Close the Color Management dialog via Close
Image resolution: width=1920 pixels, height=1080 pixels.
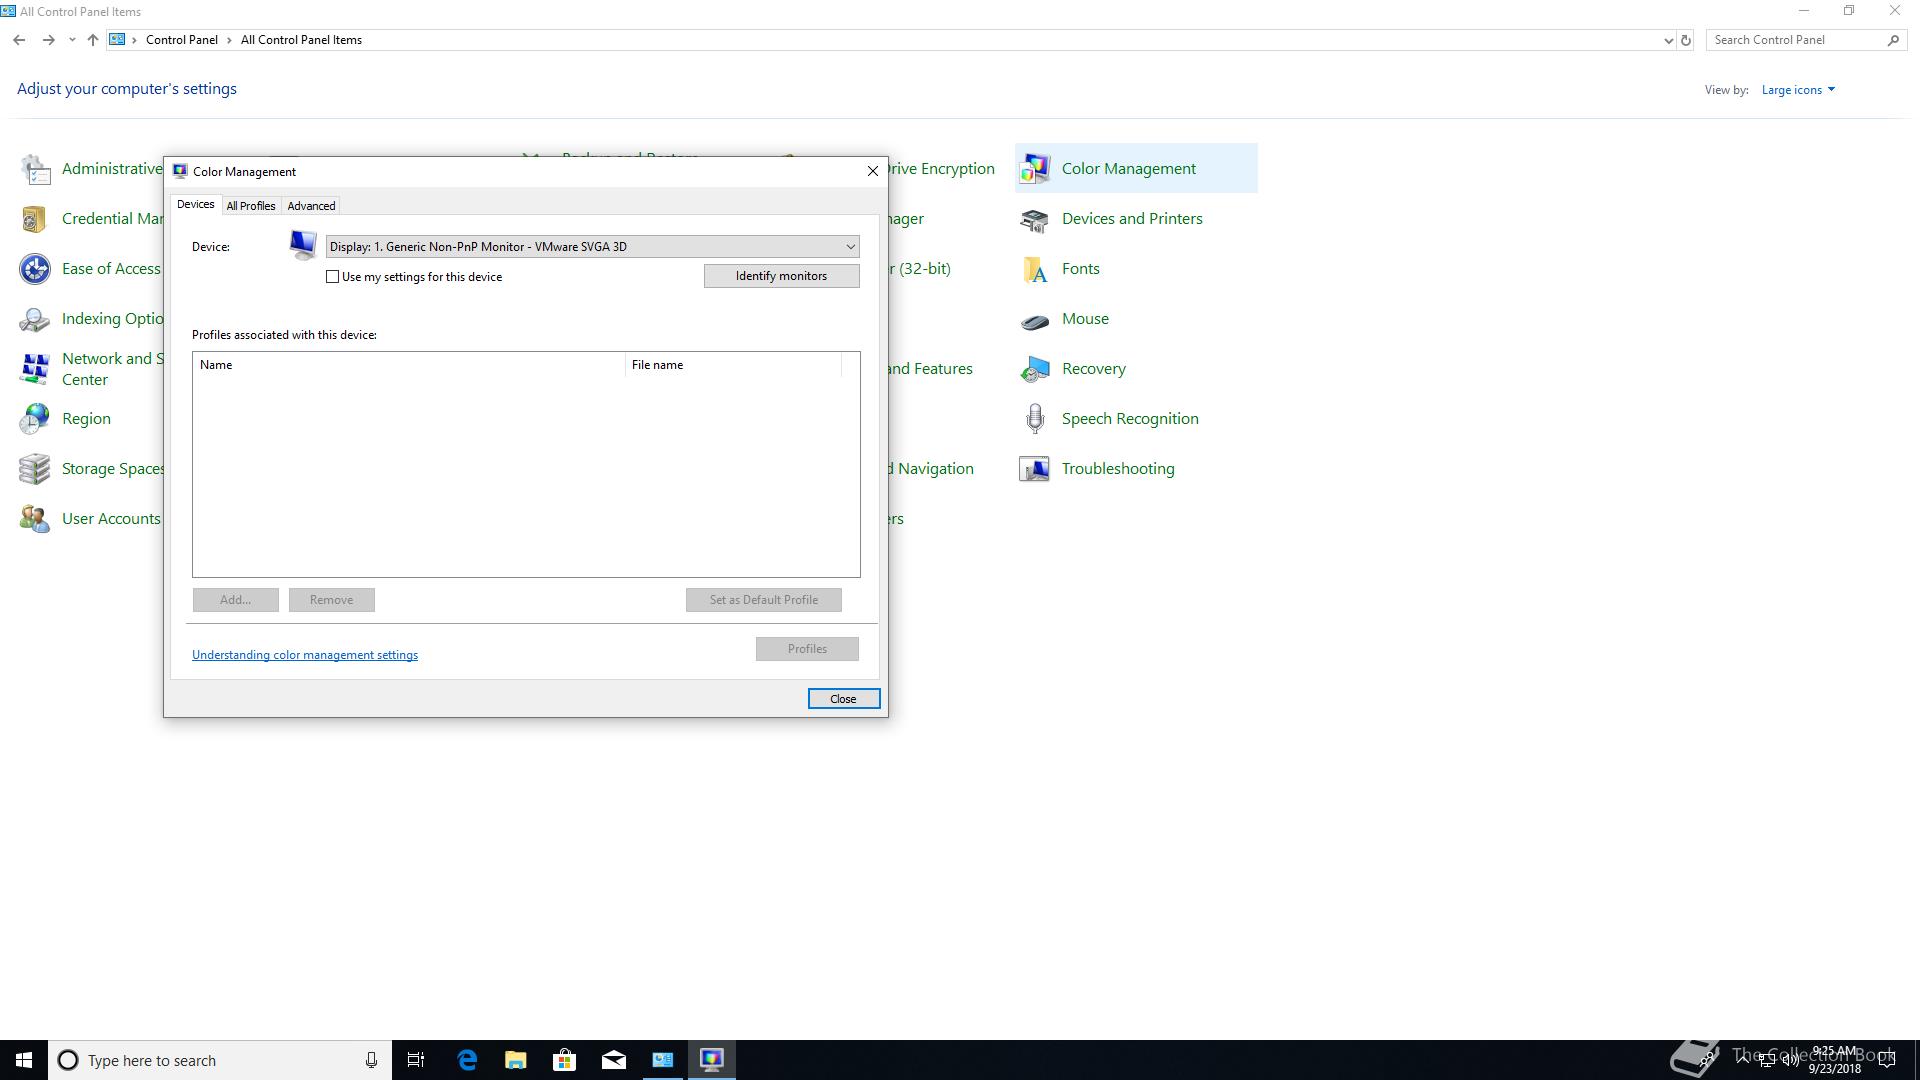point(843,699)
